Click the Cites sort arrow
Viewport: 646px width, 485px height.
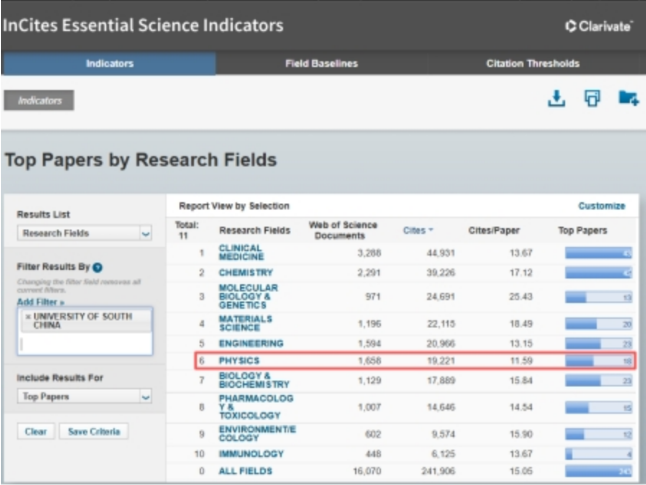pos(431,230)
